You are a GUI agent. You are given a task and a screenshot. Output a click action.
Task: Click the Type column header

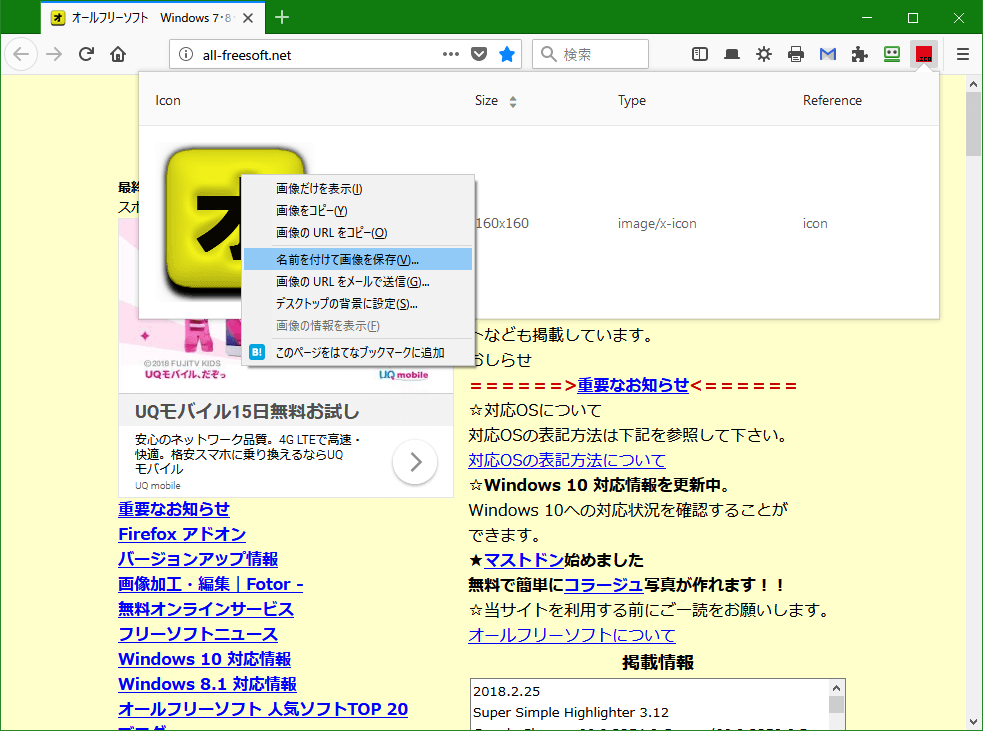pyautogui.click(x=631, y=100)
